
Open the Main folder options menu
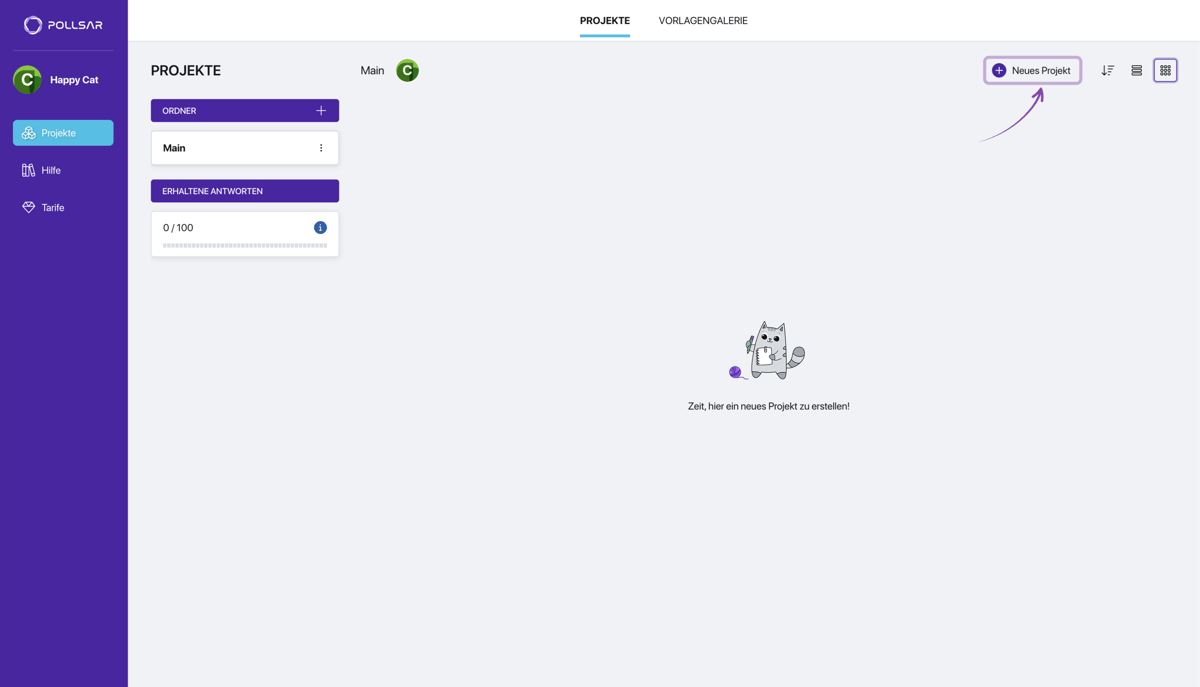pyautogui.click(x=321, y=148)
